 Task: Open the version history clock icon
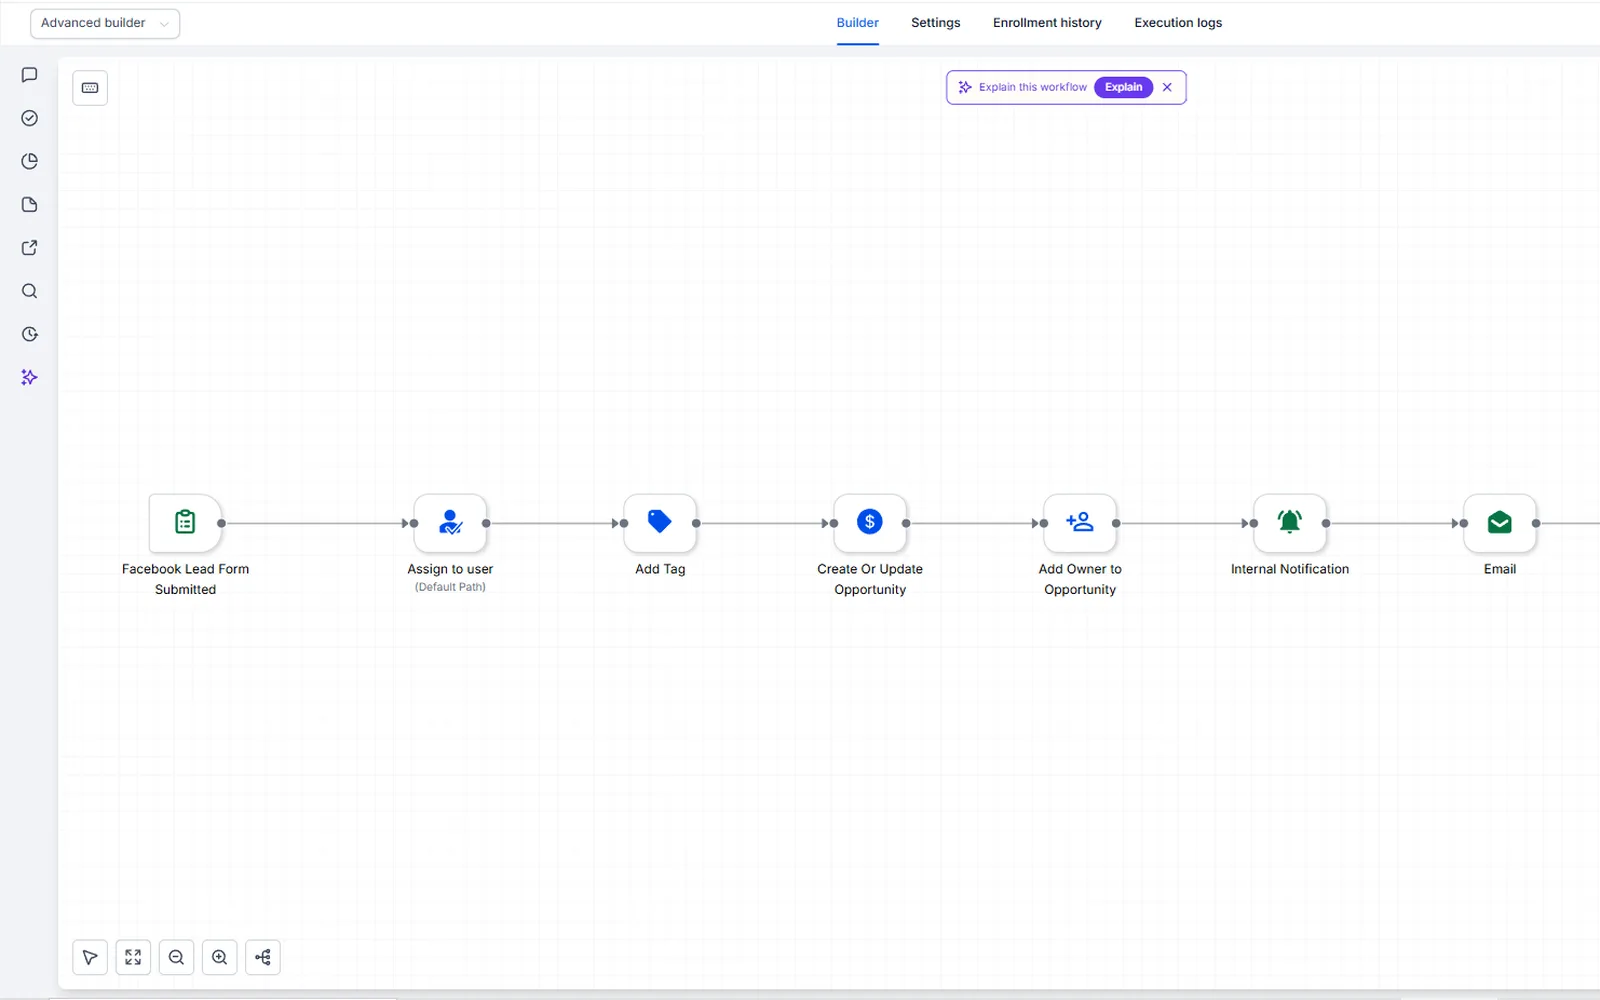(30, 334)
